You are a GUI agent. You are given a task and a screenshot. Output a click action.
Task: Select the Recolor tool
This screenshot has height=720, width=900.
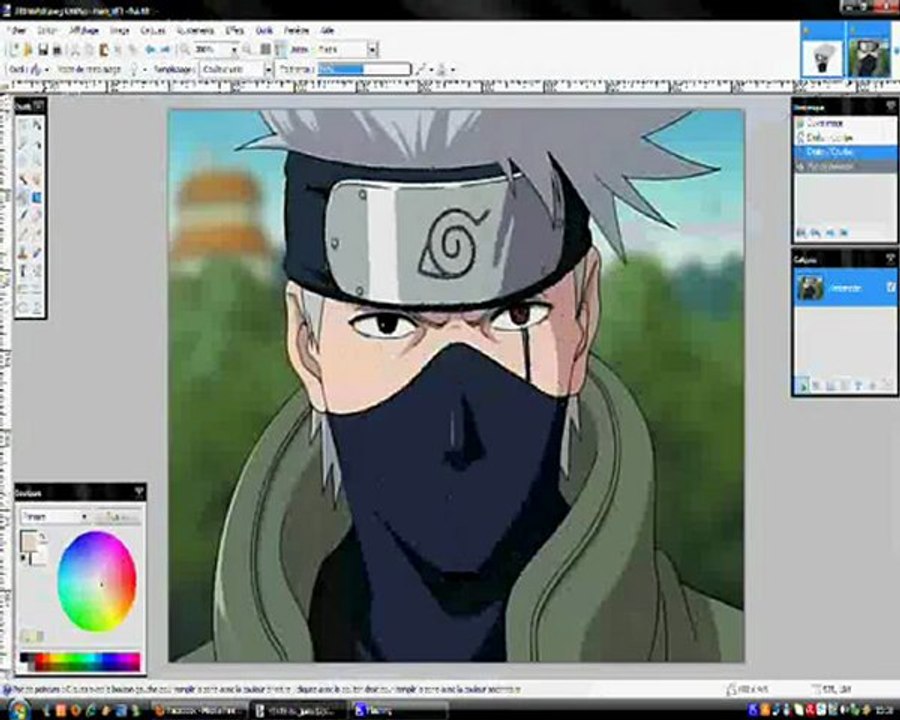[x=37, y=253]
